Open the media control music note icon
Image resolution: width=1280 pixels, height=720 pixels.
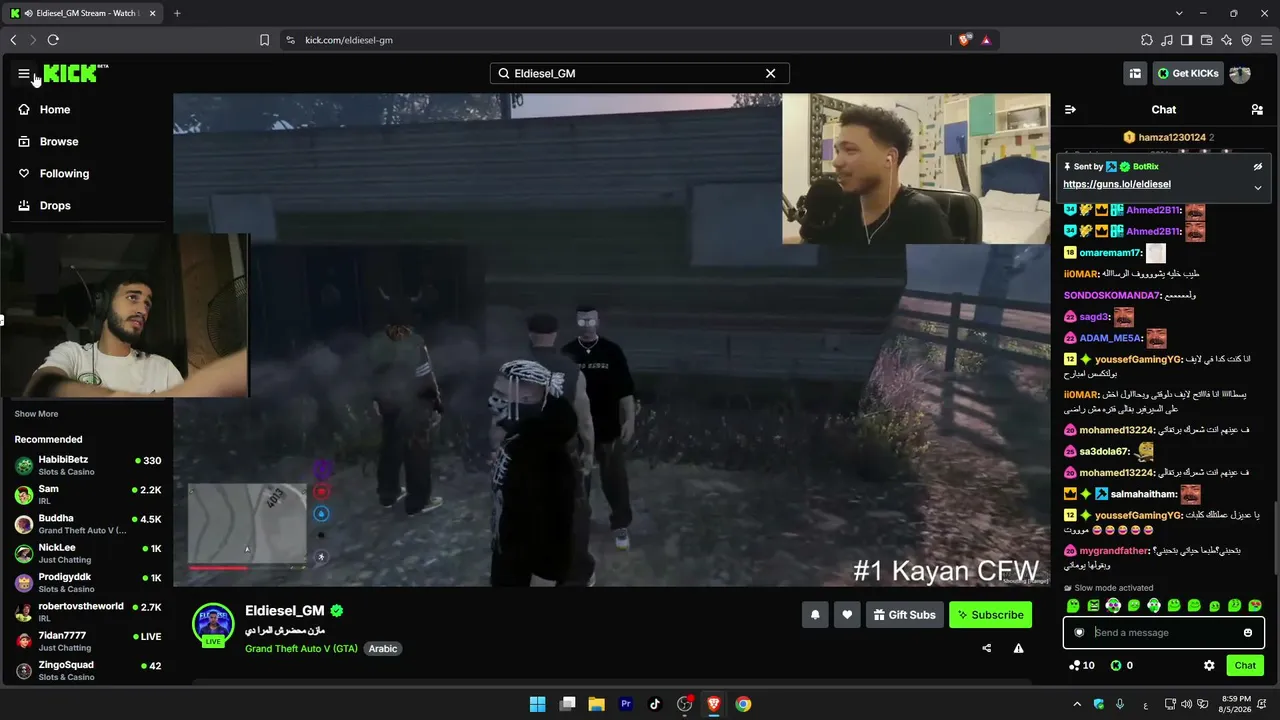point(1166,40)
